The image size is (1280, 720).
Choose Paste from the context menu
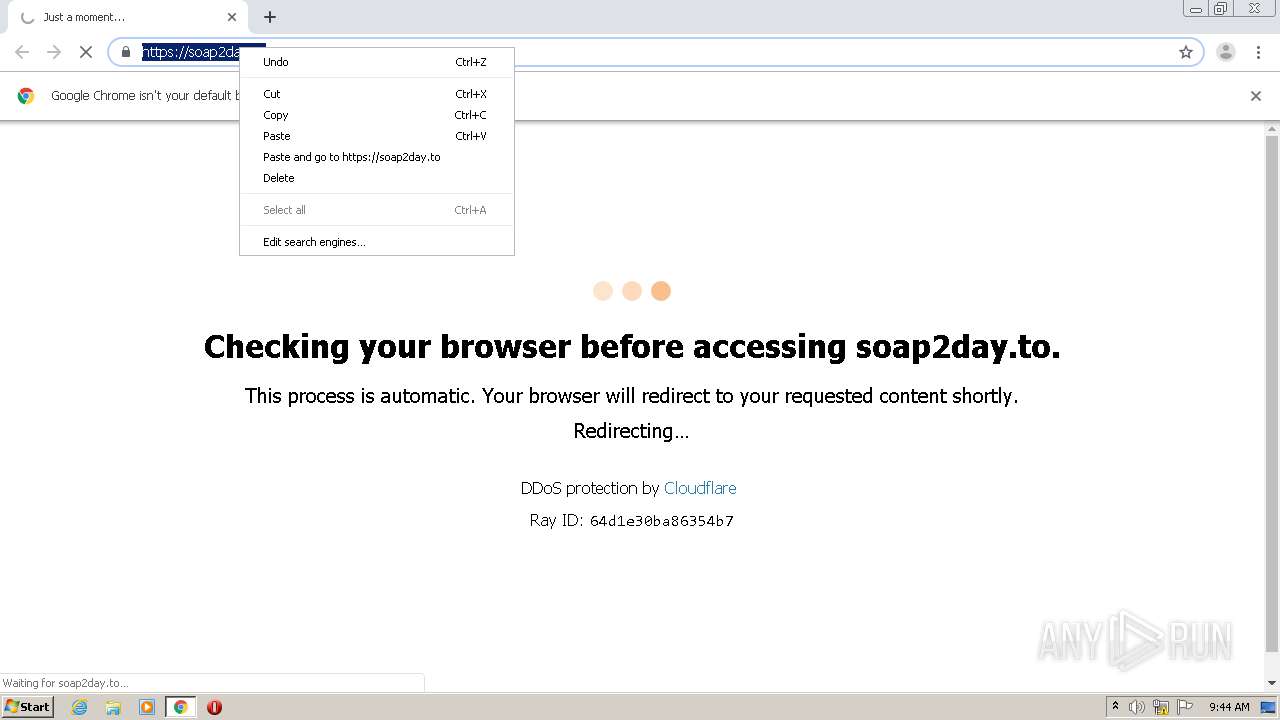(377, 136)
